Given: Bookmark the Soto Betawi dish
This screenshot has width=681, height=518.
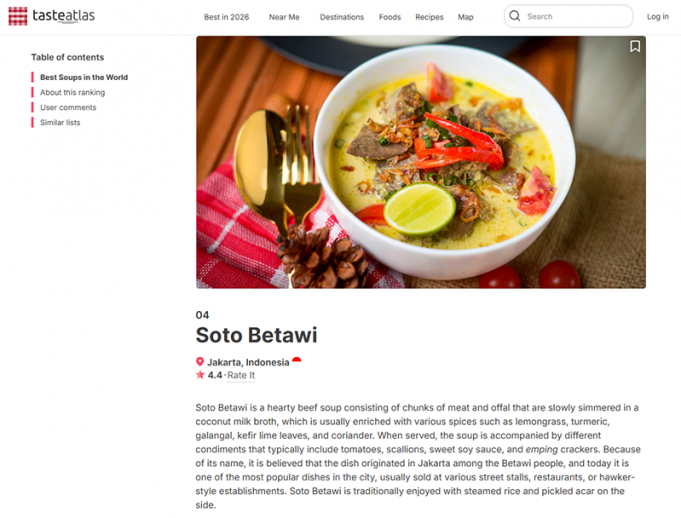Looking at the screenshot, I should [635, 46].
